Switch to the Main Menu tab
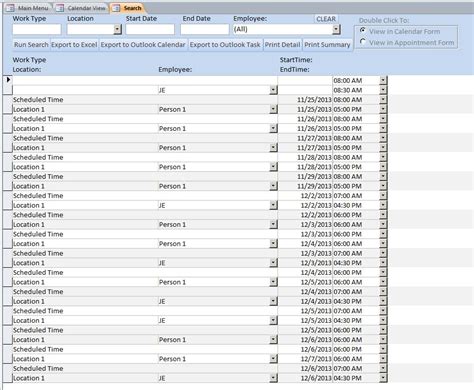 pyautogui.click(x=28, y=8)
